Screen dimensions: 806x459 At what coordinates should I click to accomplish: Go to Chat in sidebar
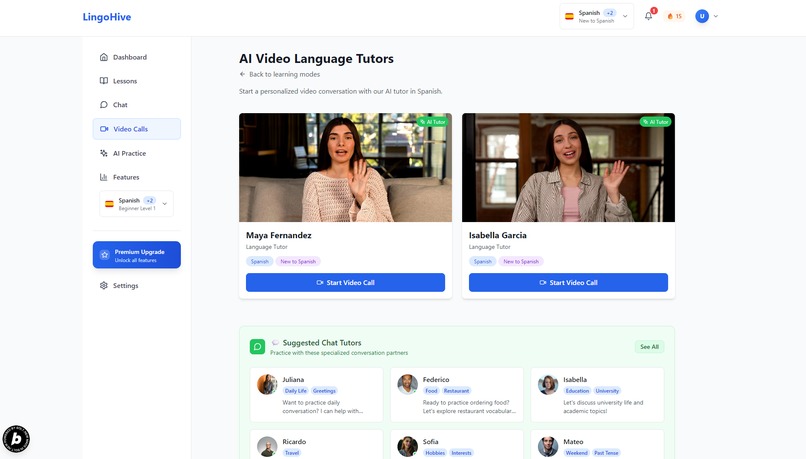(x=137, y=105)
